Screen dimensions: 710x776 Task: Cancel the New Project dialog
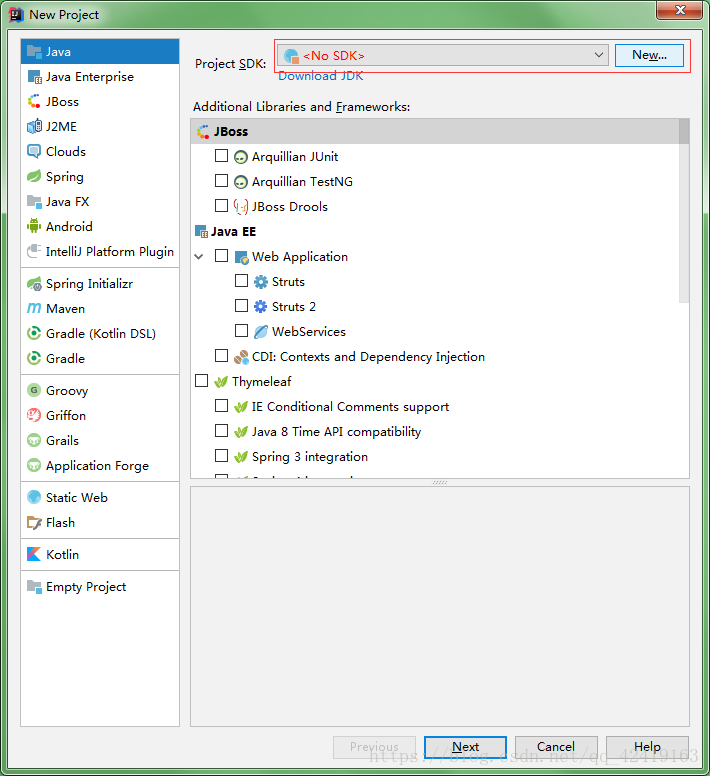(556, 746)
